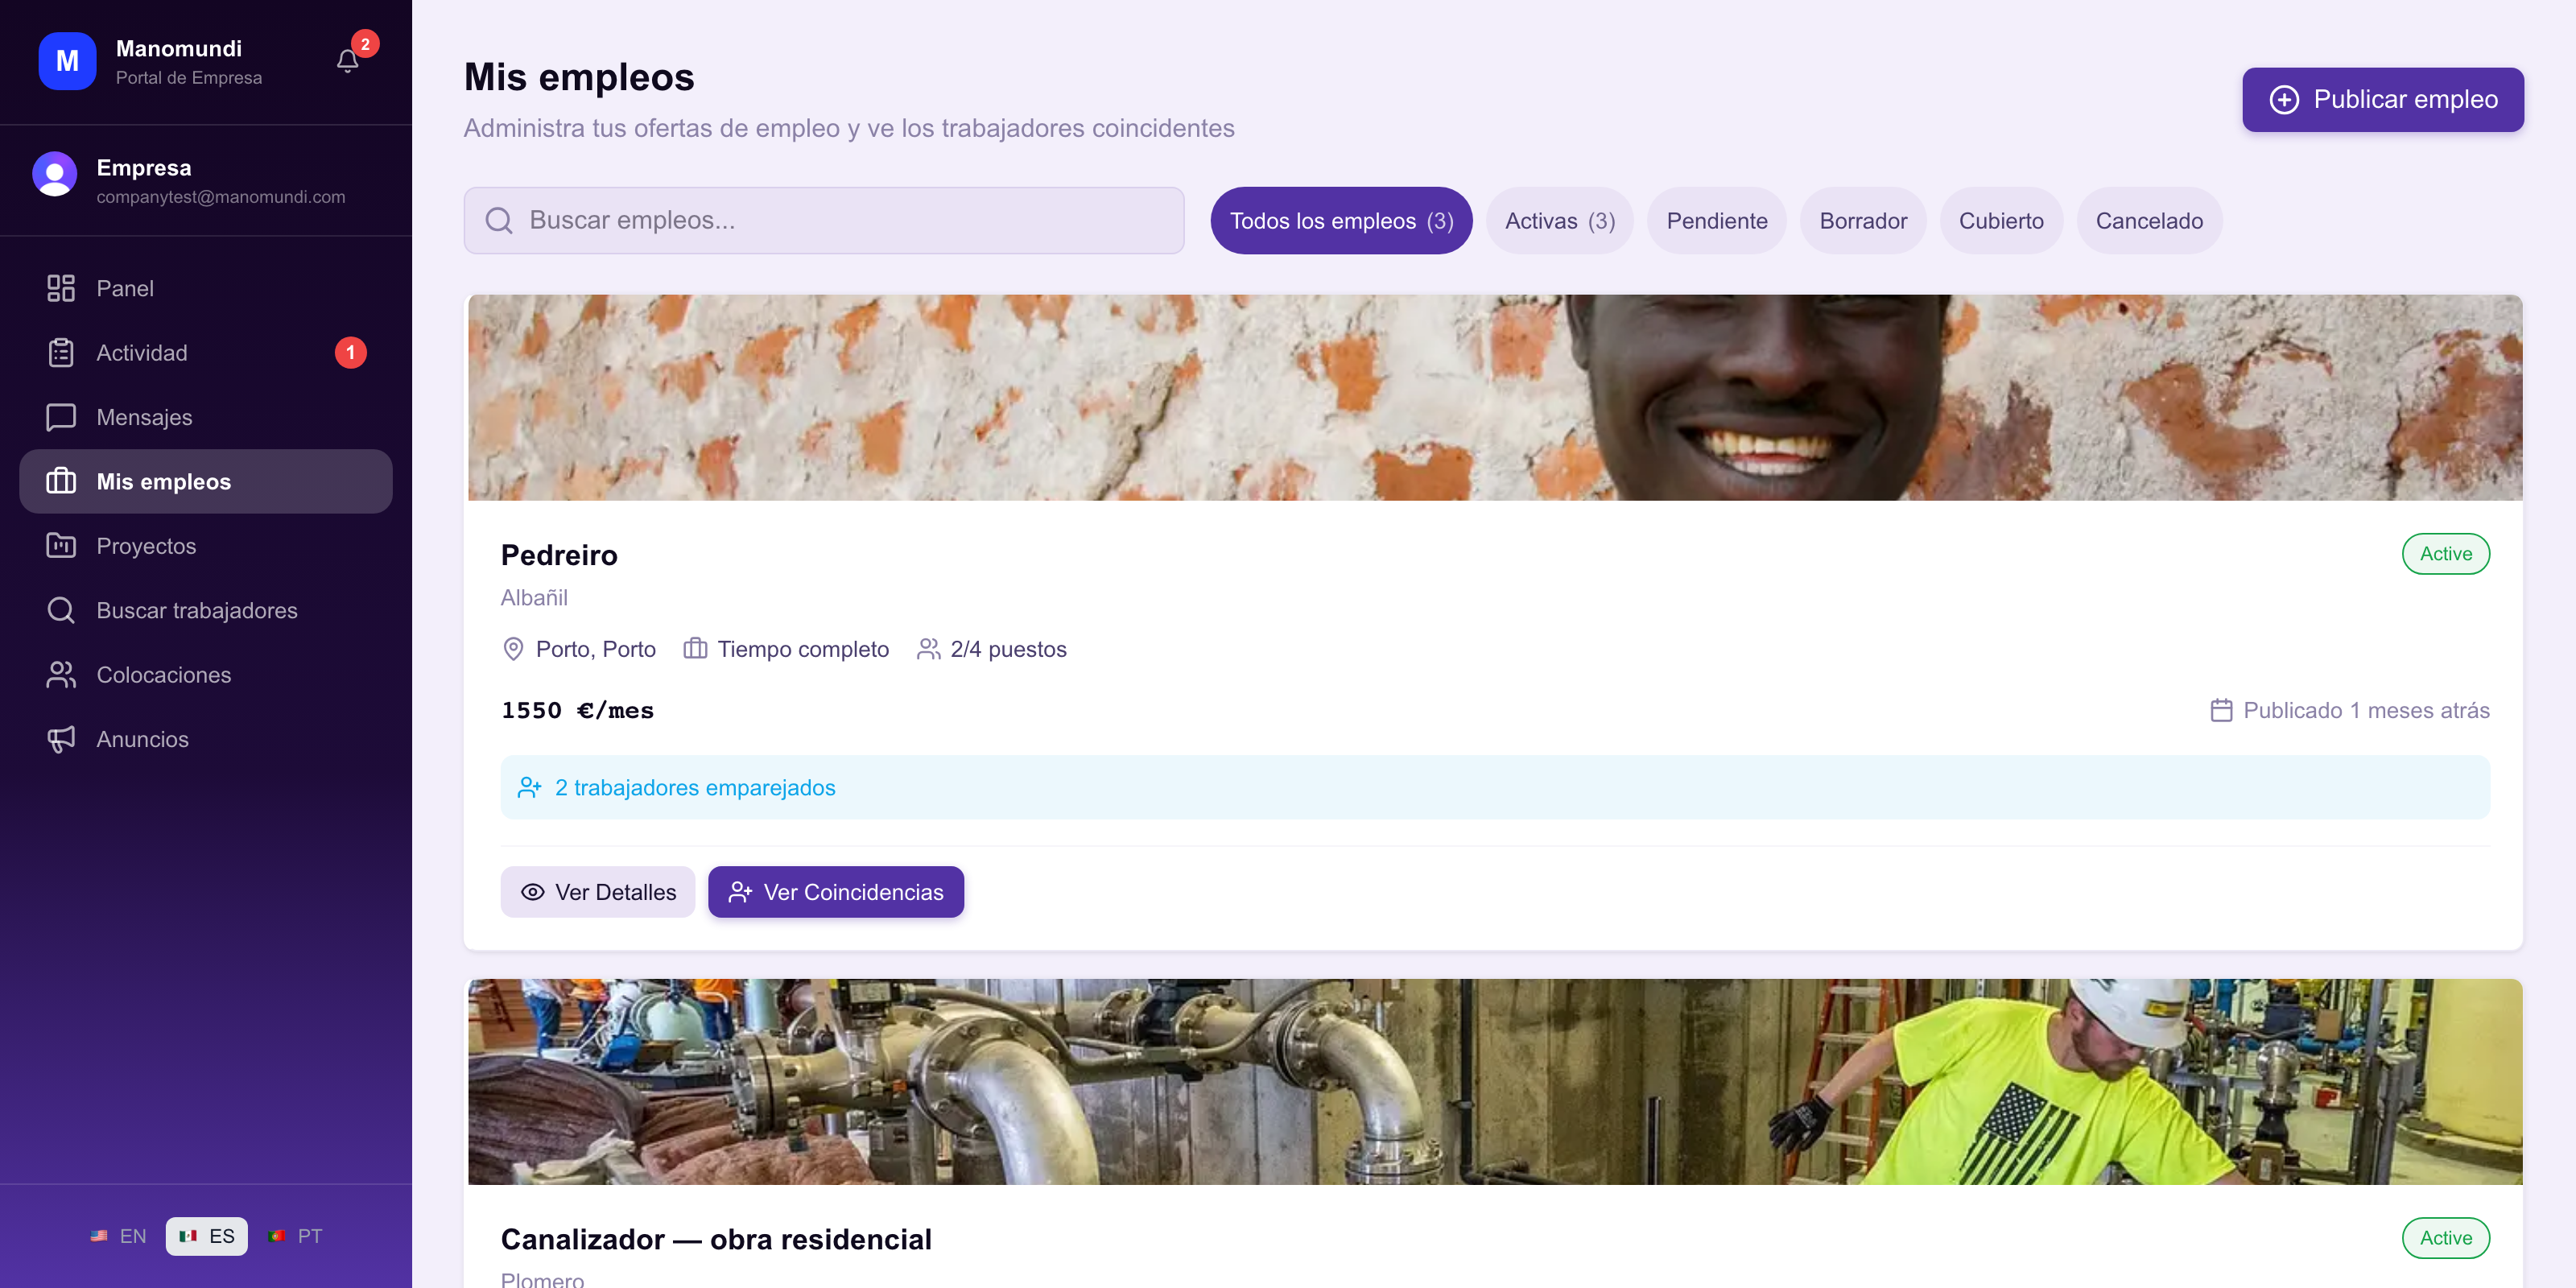Switch language to ES
The height and width of the screenshot is (1288, 2576).
tap(207, 1236)
